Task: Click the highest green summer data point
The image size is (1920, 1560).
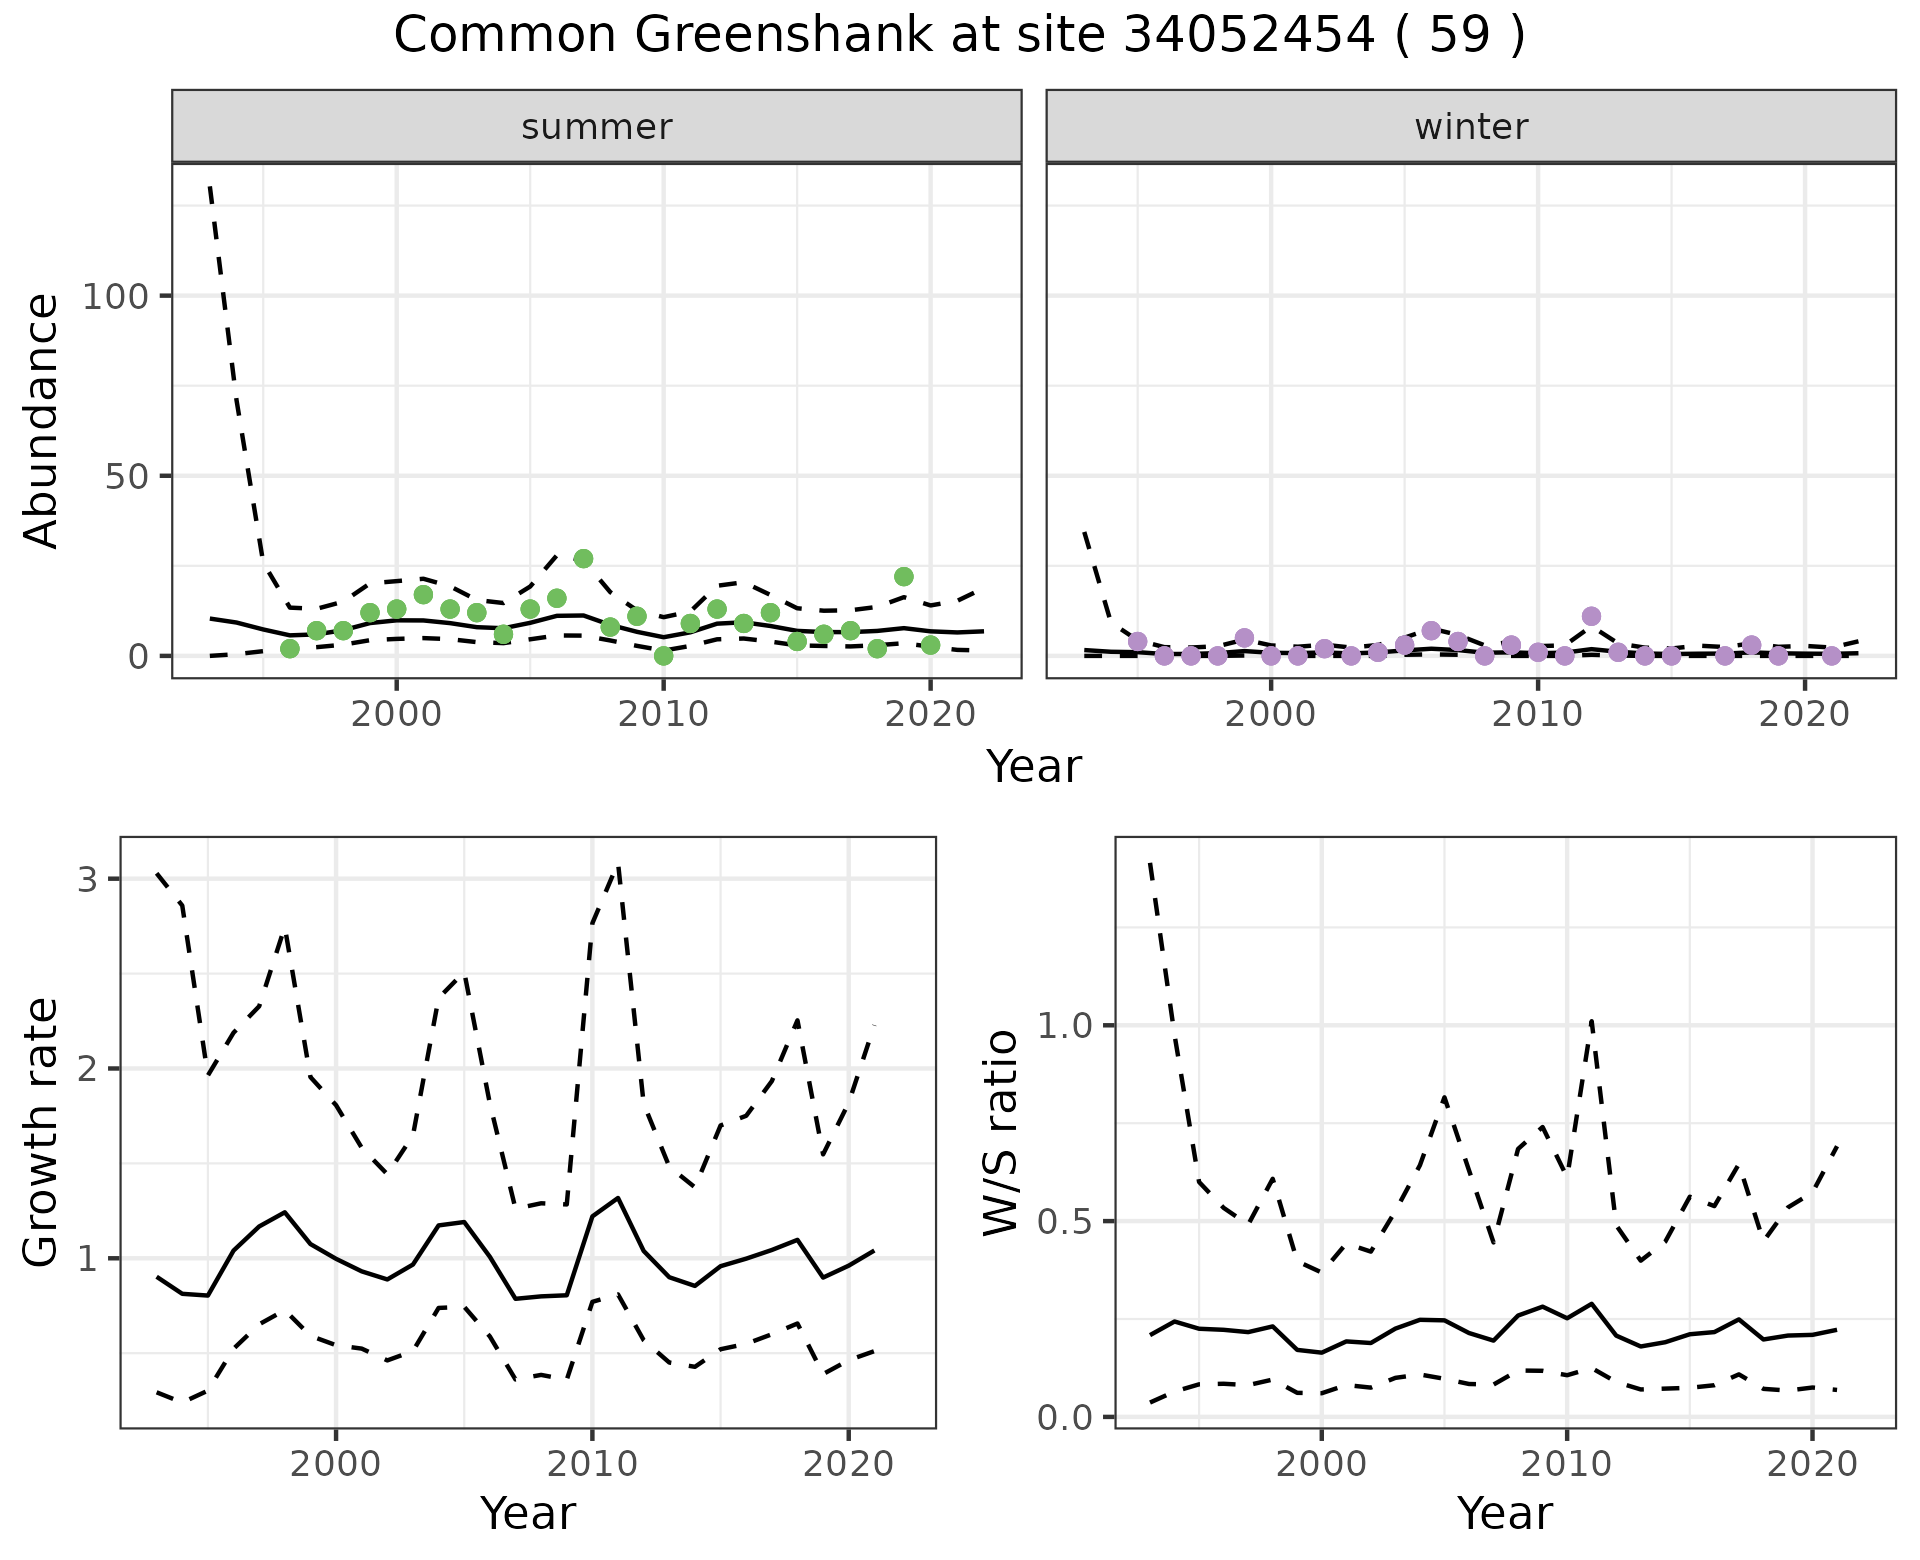Action: tap(583, 558)
